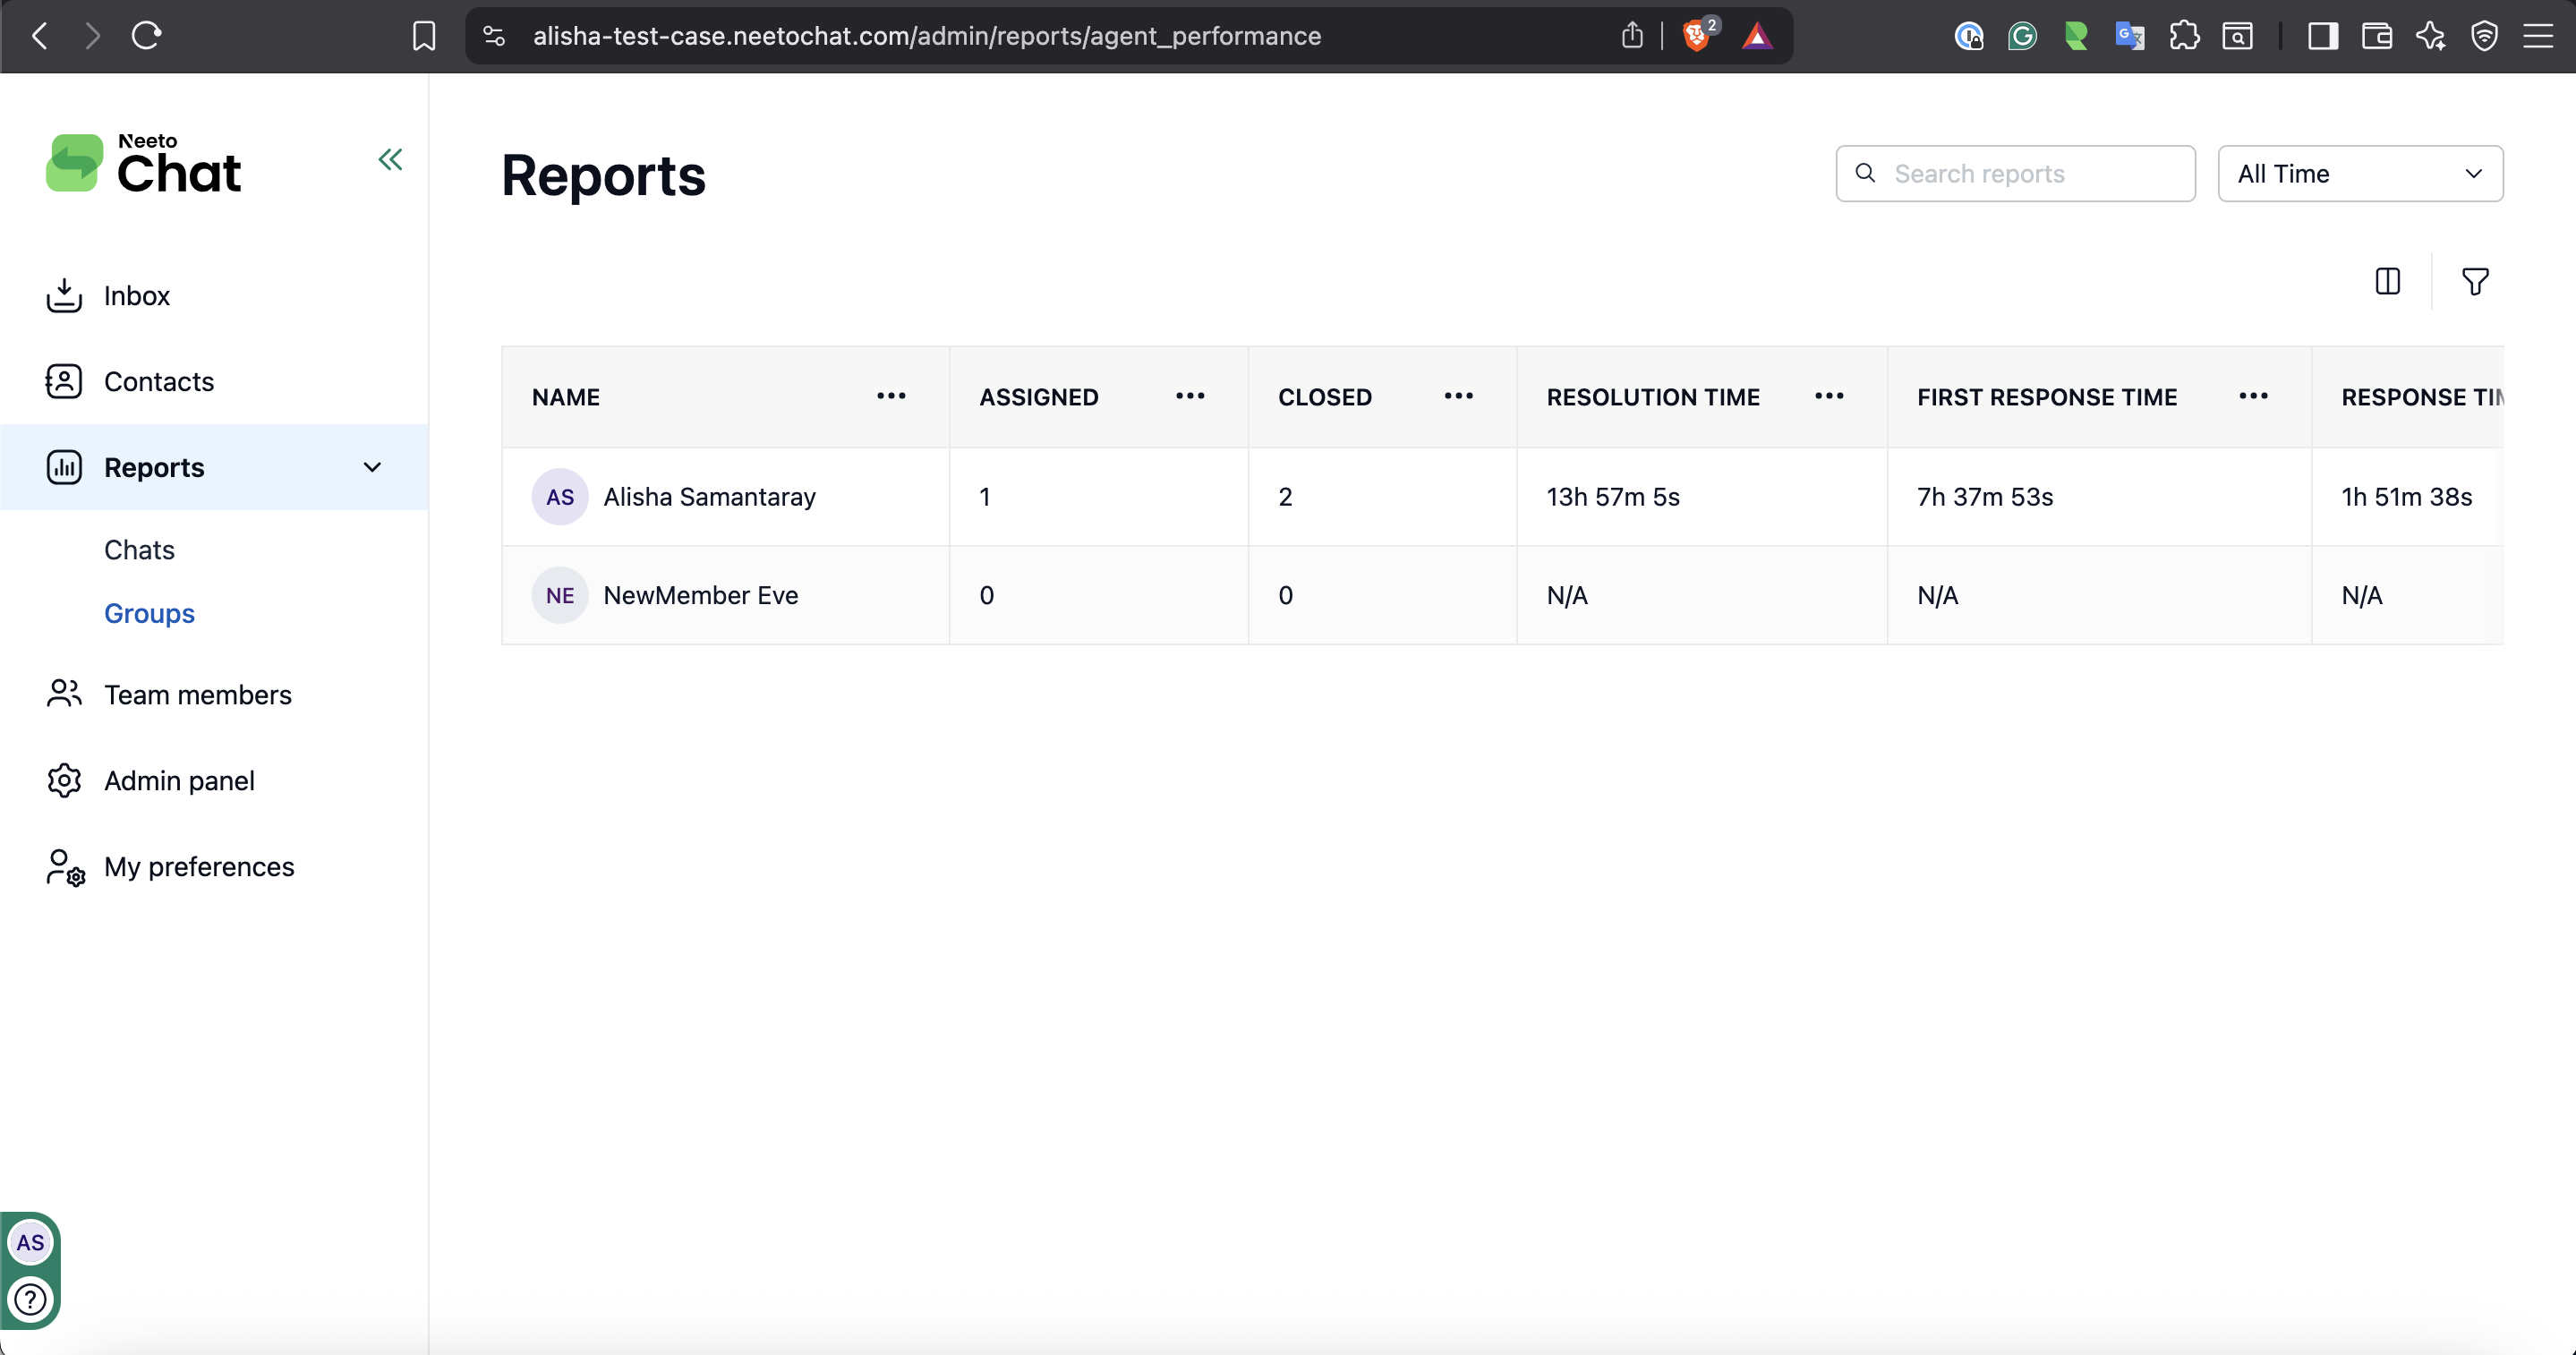Toggle the browser sidebar panel icon
Viewport: 2576px width, 1355px height.
pos(2322,36)
